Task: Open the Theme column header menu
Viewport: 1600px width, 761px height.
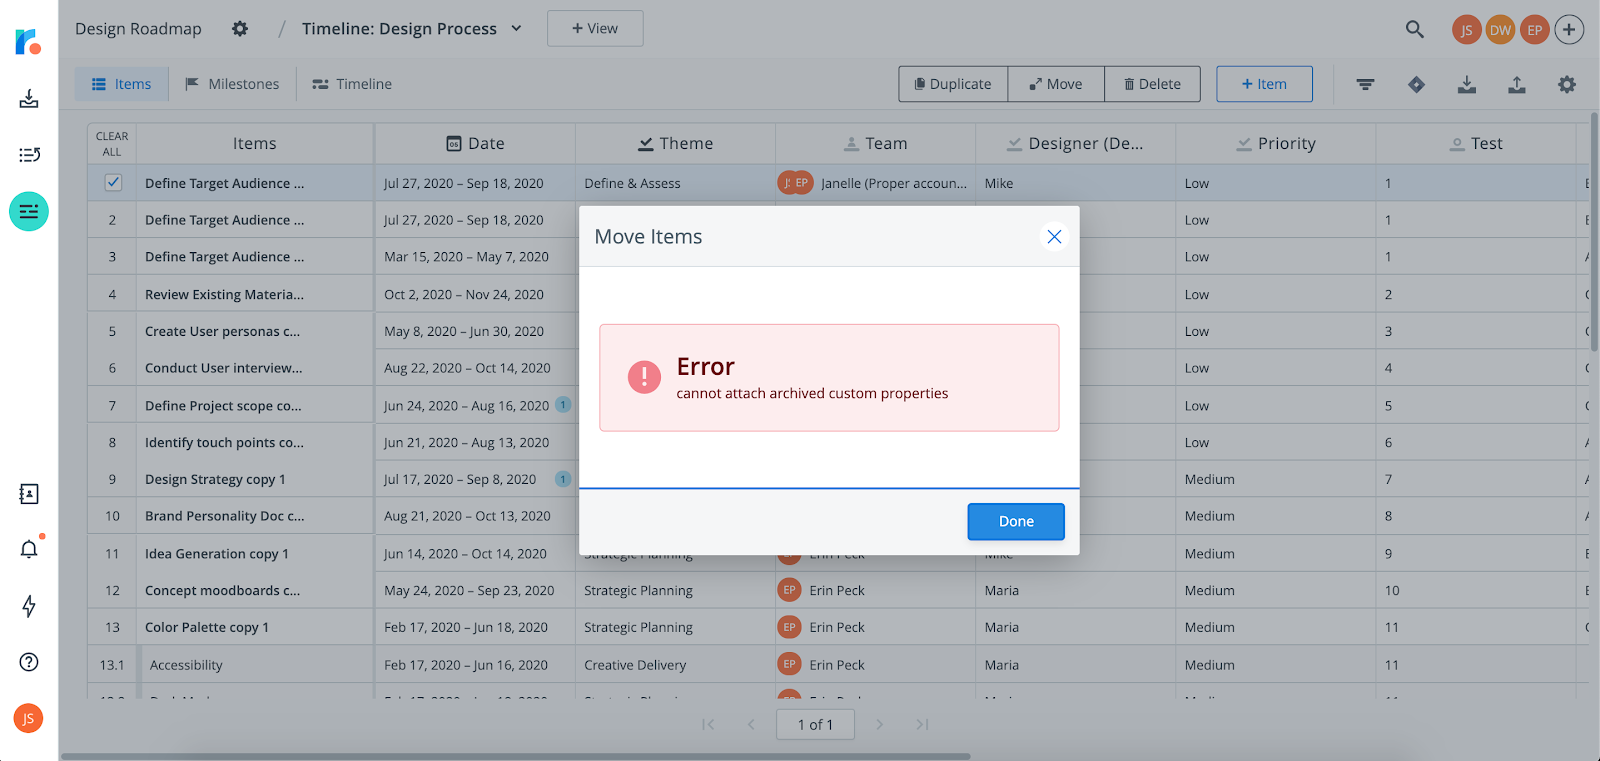Action: pyautogui.click(x=675, y=144)
